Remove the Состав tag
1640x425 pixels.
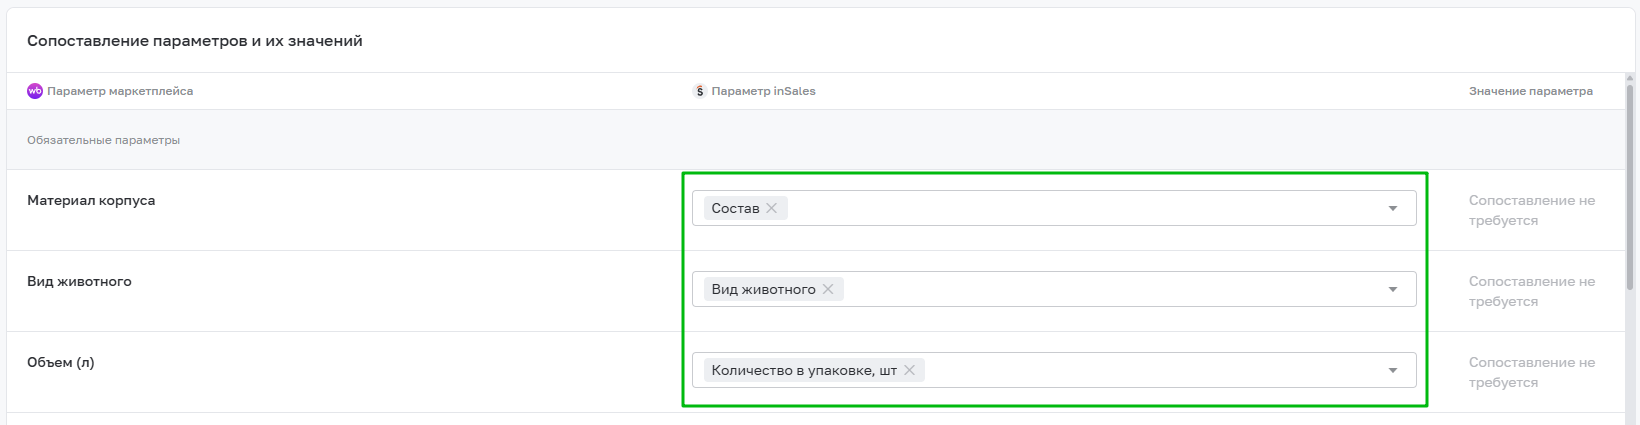point(772,208)
